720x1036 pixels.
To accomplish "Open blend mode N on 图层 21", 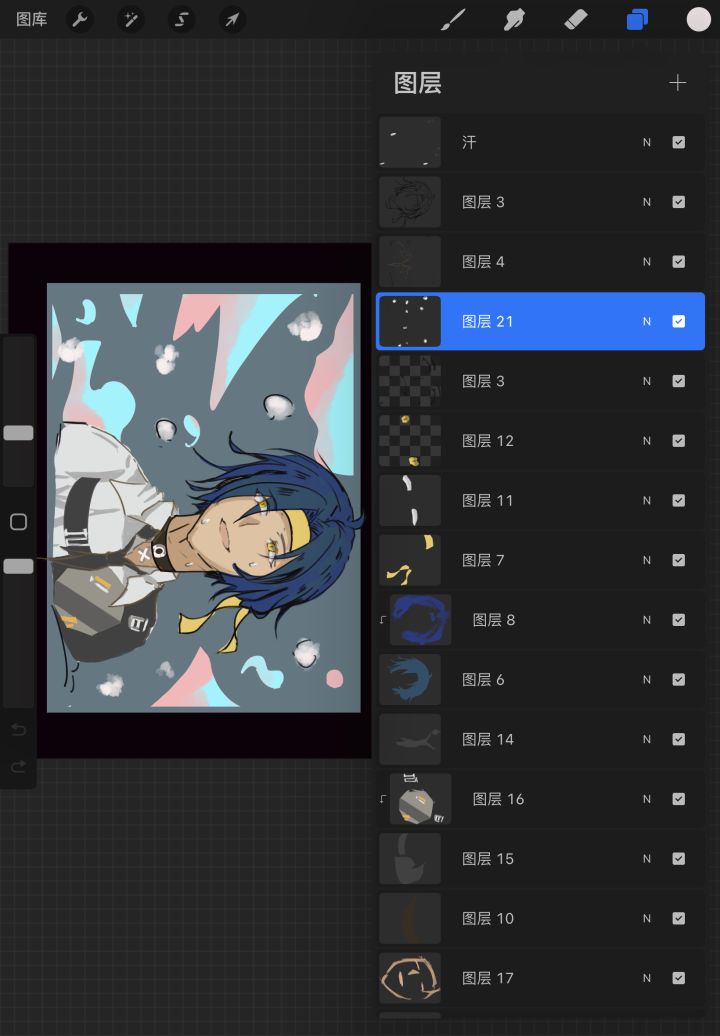I will [x=647, y=321].
